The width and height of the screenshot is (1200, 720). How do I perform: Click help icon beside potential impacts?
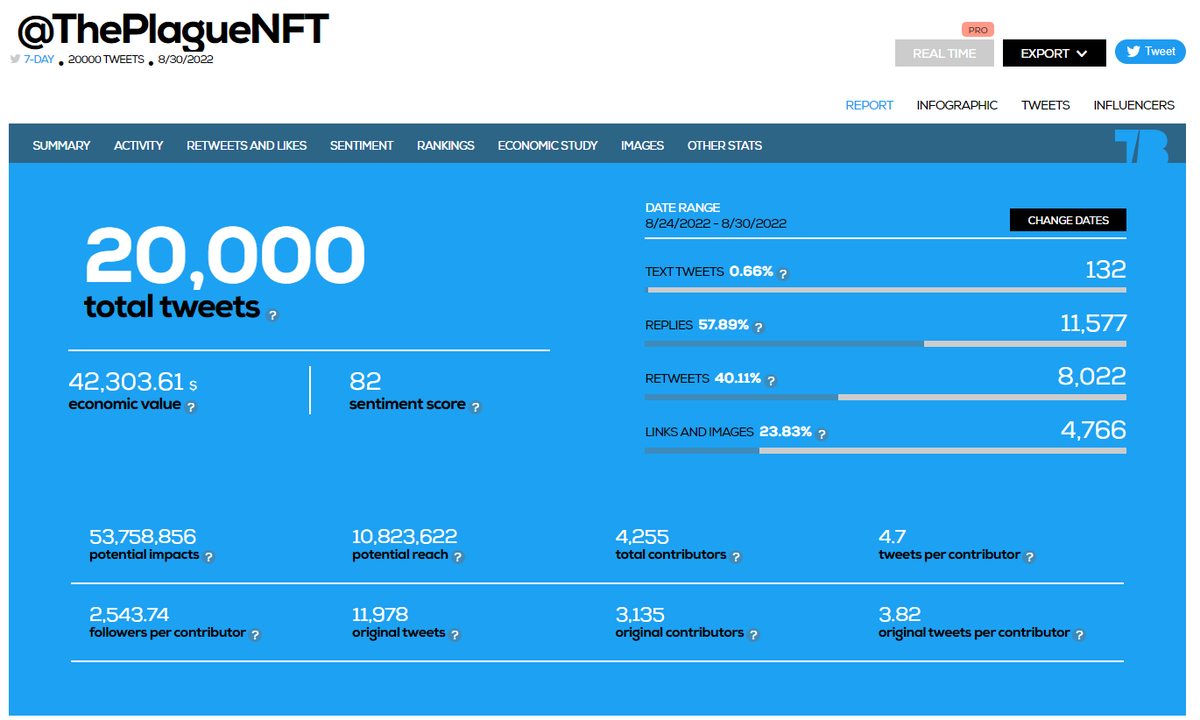pyautogui.click(x=209, y=557)
